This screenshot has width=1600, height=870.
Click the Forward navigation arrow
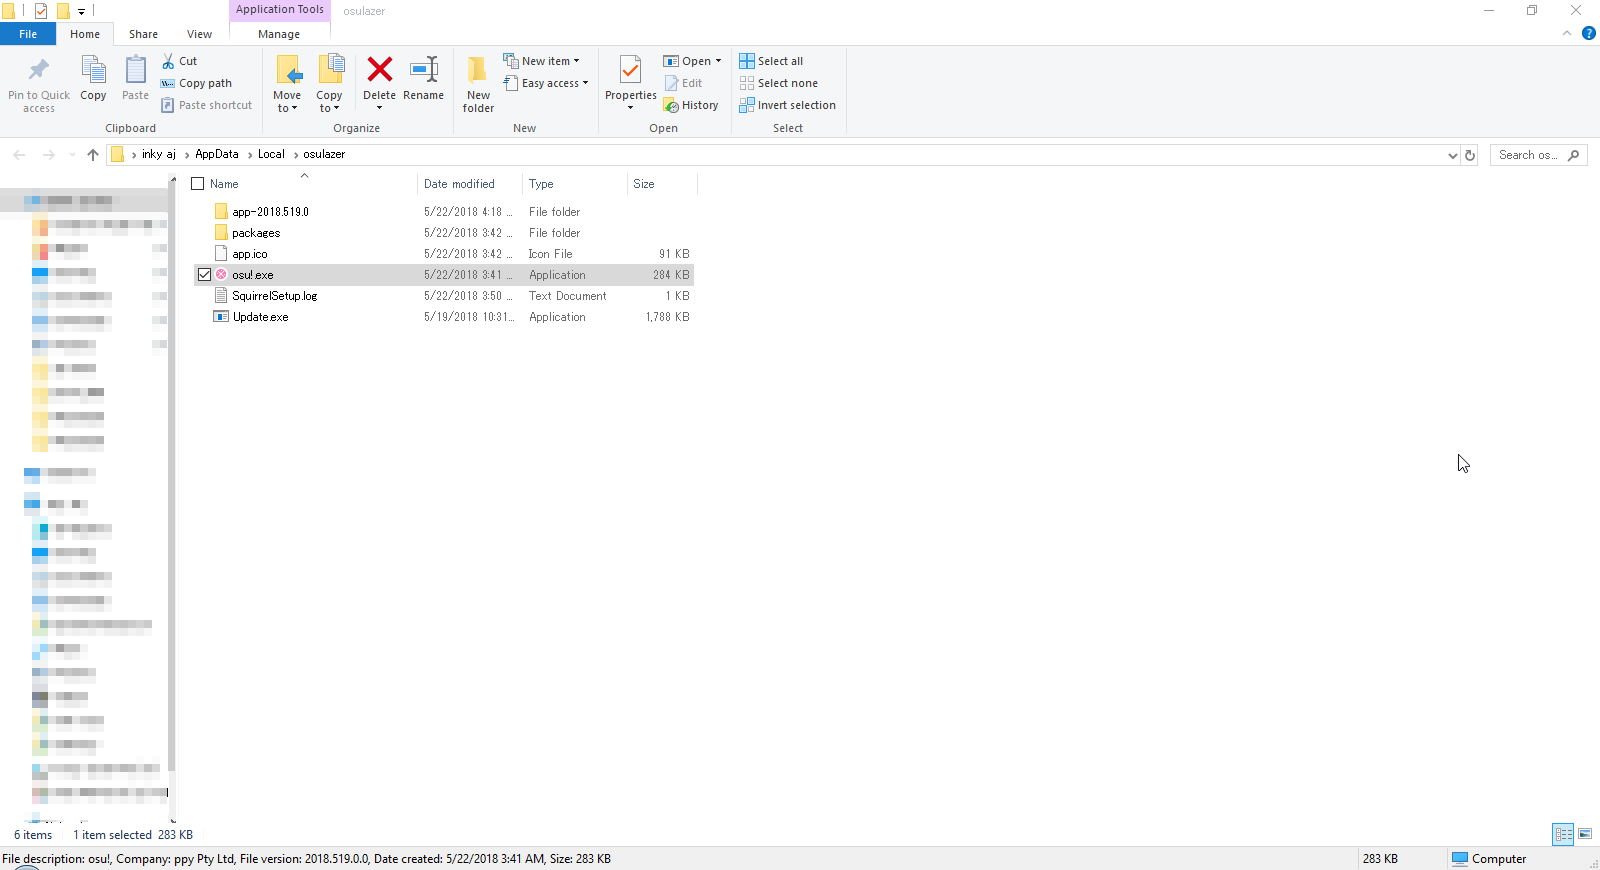click(48, 155)
